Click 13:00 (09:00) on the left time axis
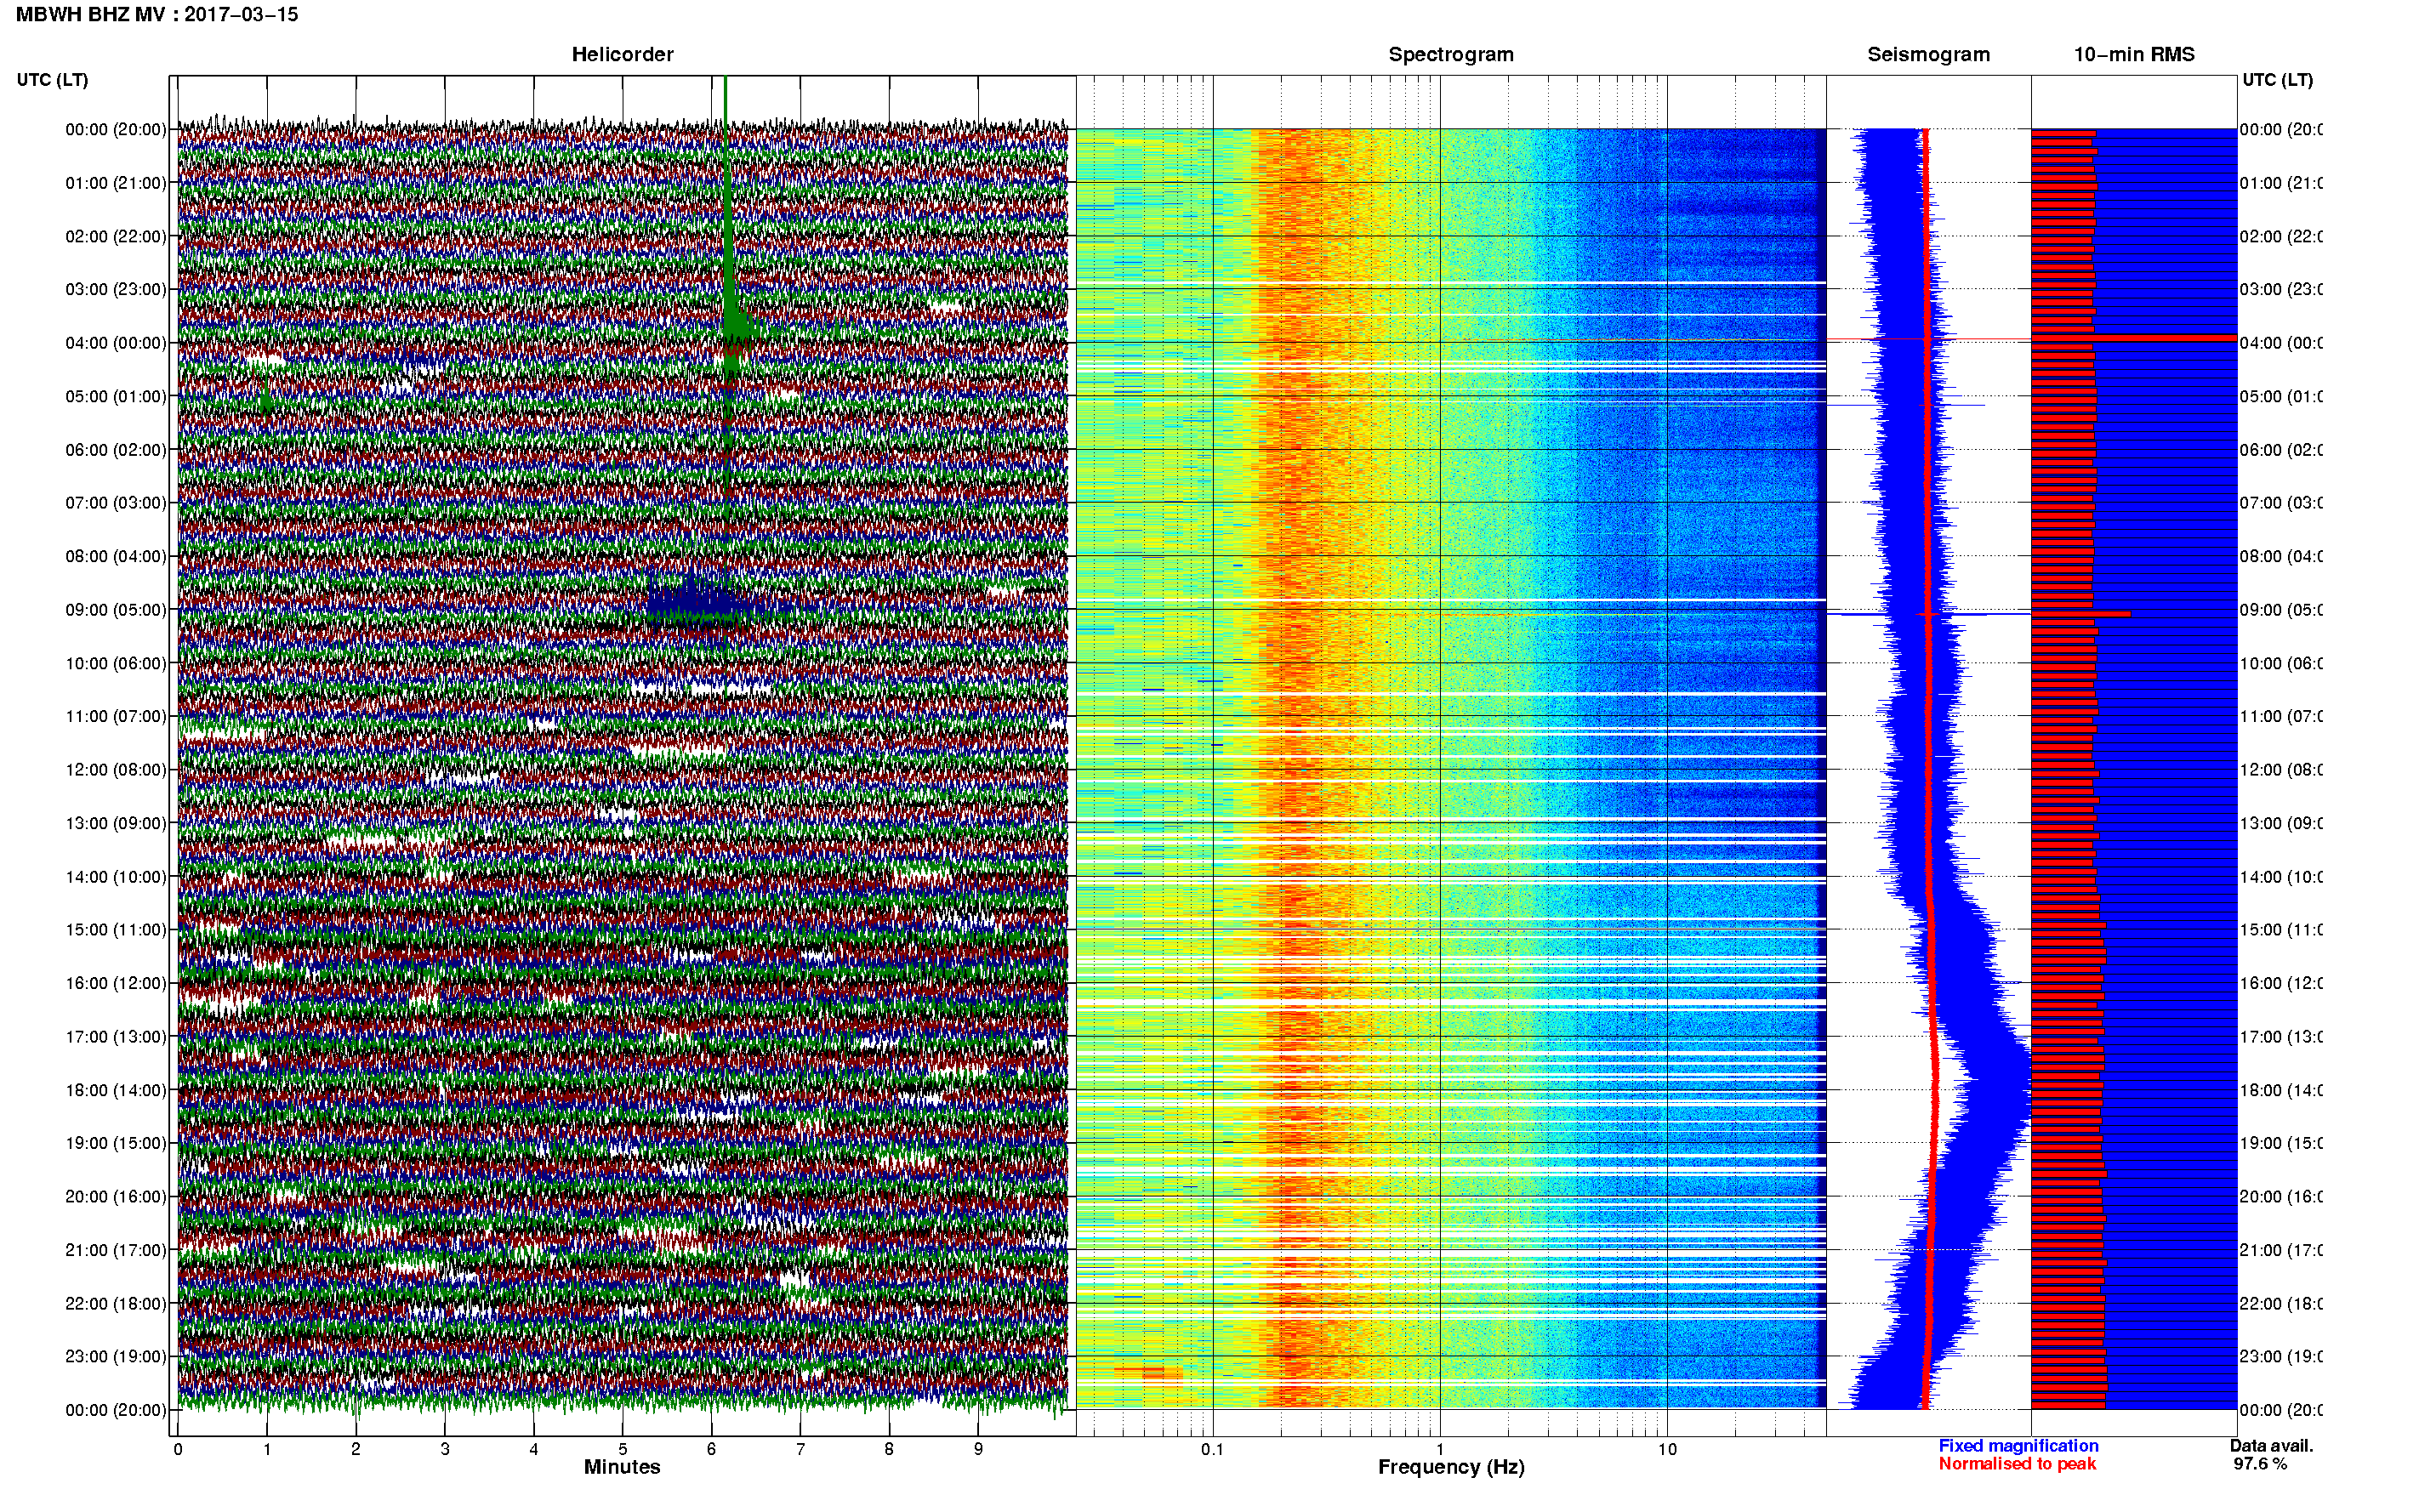This screenshot has height=1512, width=2419. (116, 823)
